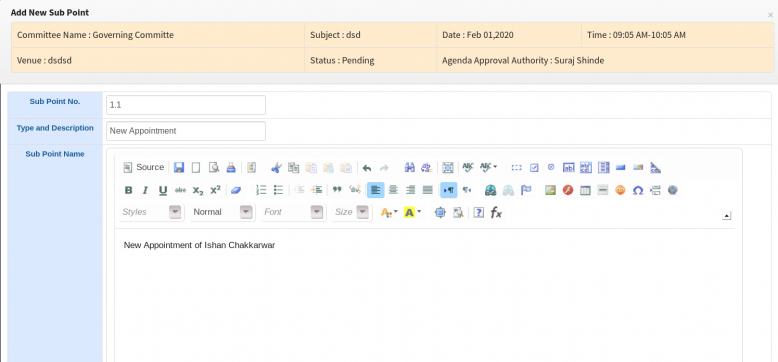Screen dimensions: 778x362
Task: Toggle Bold formatting
Action: (x=129, y=190)
